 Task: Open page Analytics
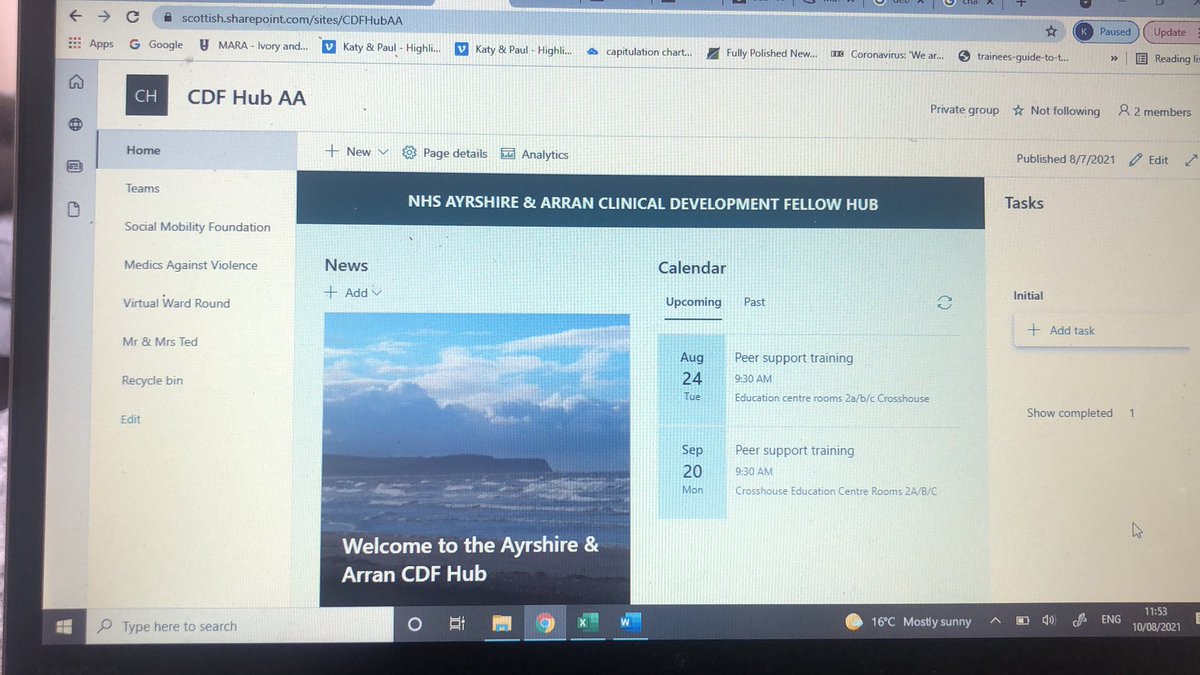534,154
